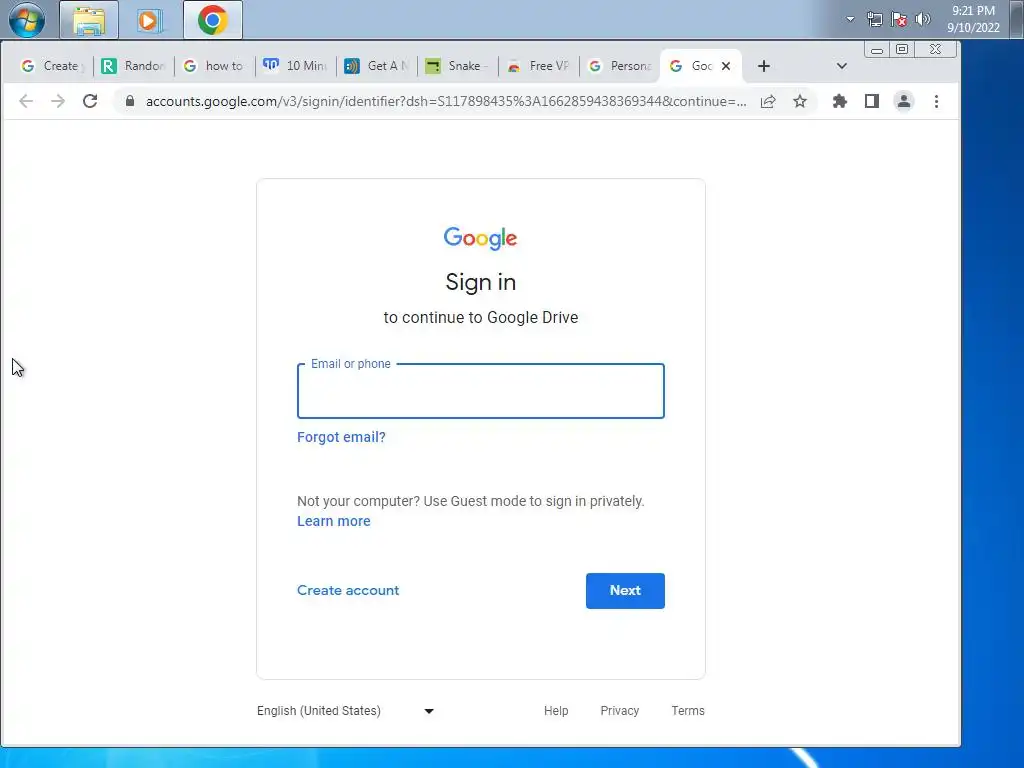Focus the Email or phone field
The image size is (1024, 768).
481,391
